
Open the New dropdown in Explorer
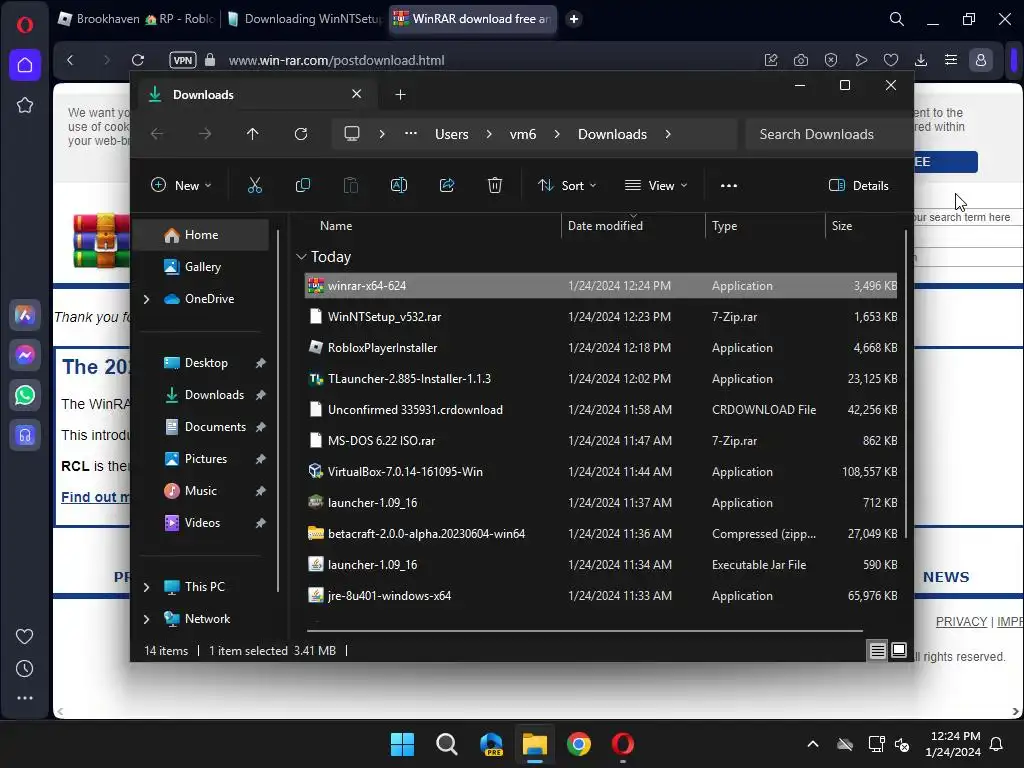pyautogui.click(x=182, y=185)
